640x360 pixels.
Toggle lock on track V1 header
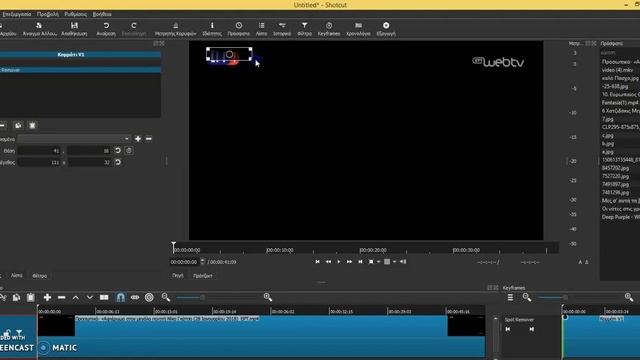pyautogui.click(x=8, y=333)
